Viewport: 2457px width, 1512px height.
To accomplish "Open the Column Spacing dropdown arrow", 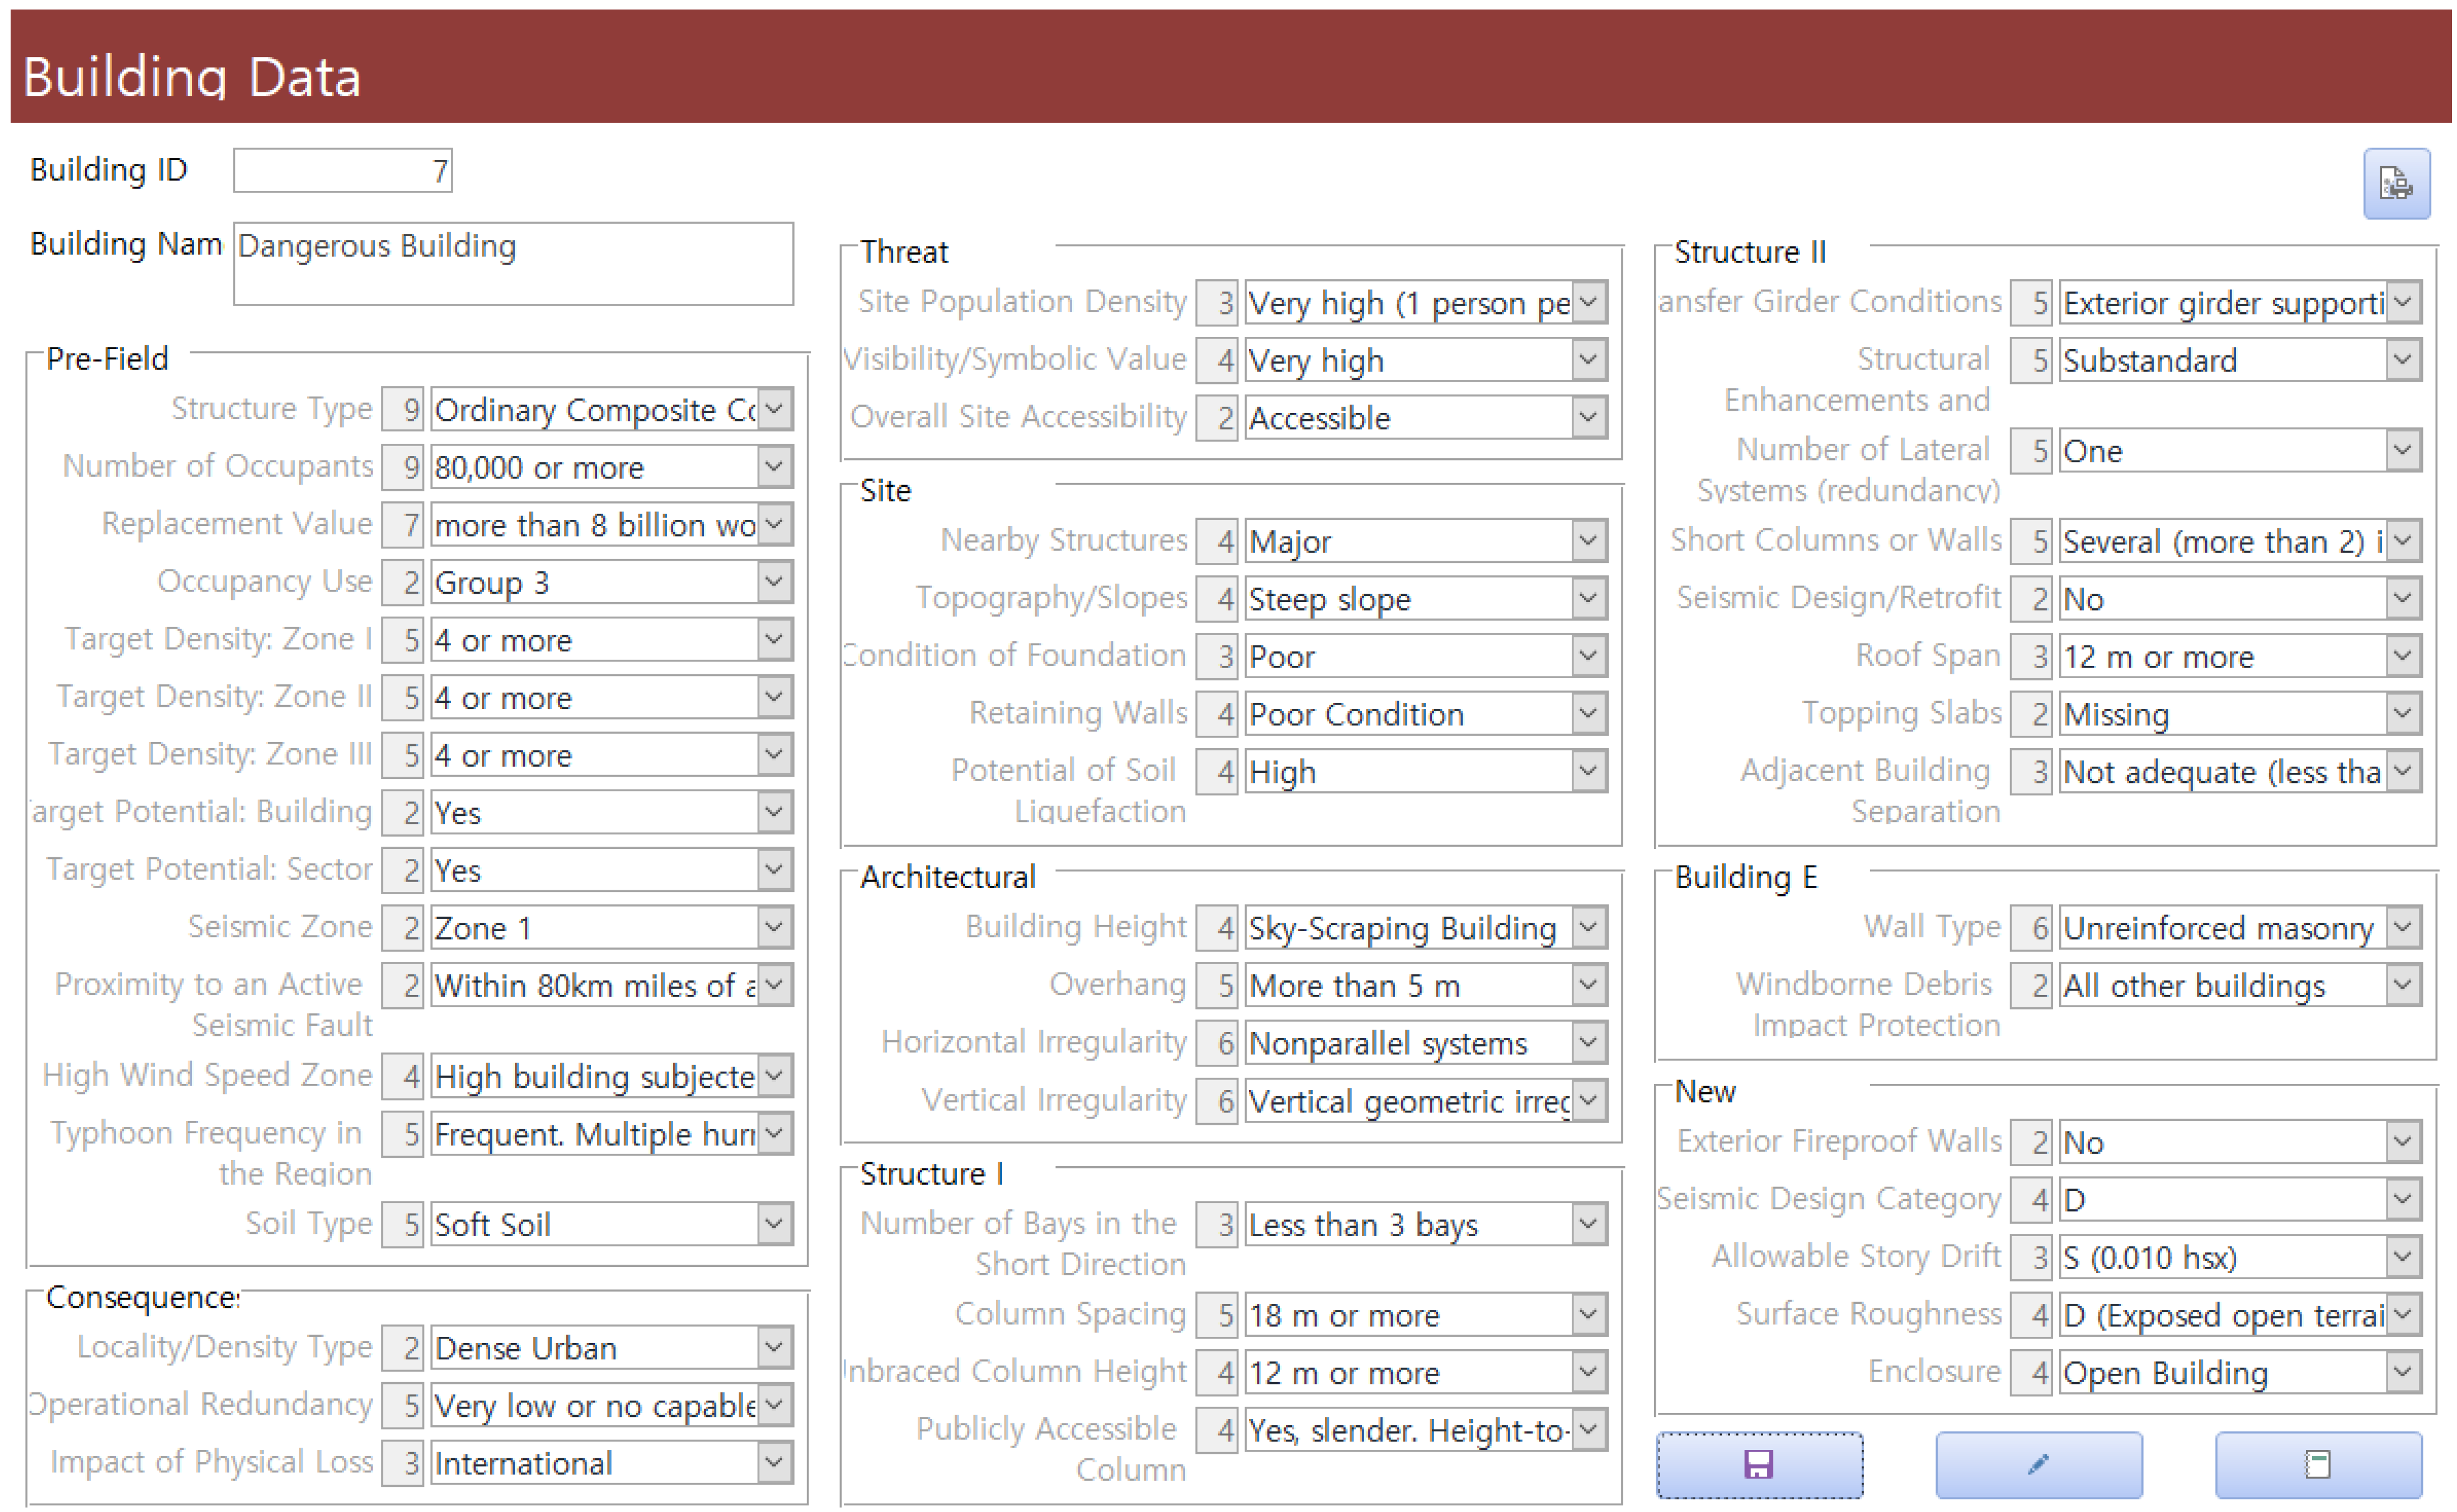I will tap(1588, 1314).
